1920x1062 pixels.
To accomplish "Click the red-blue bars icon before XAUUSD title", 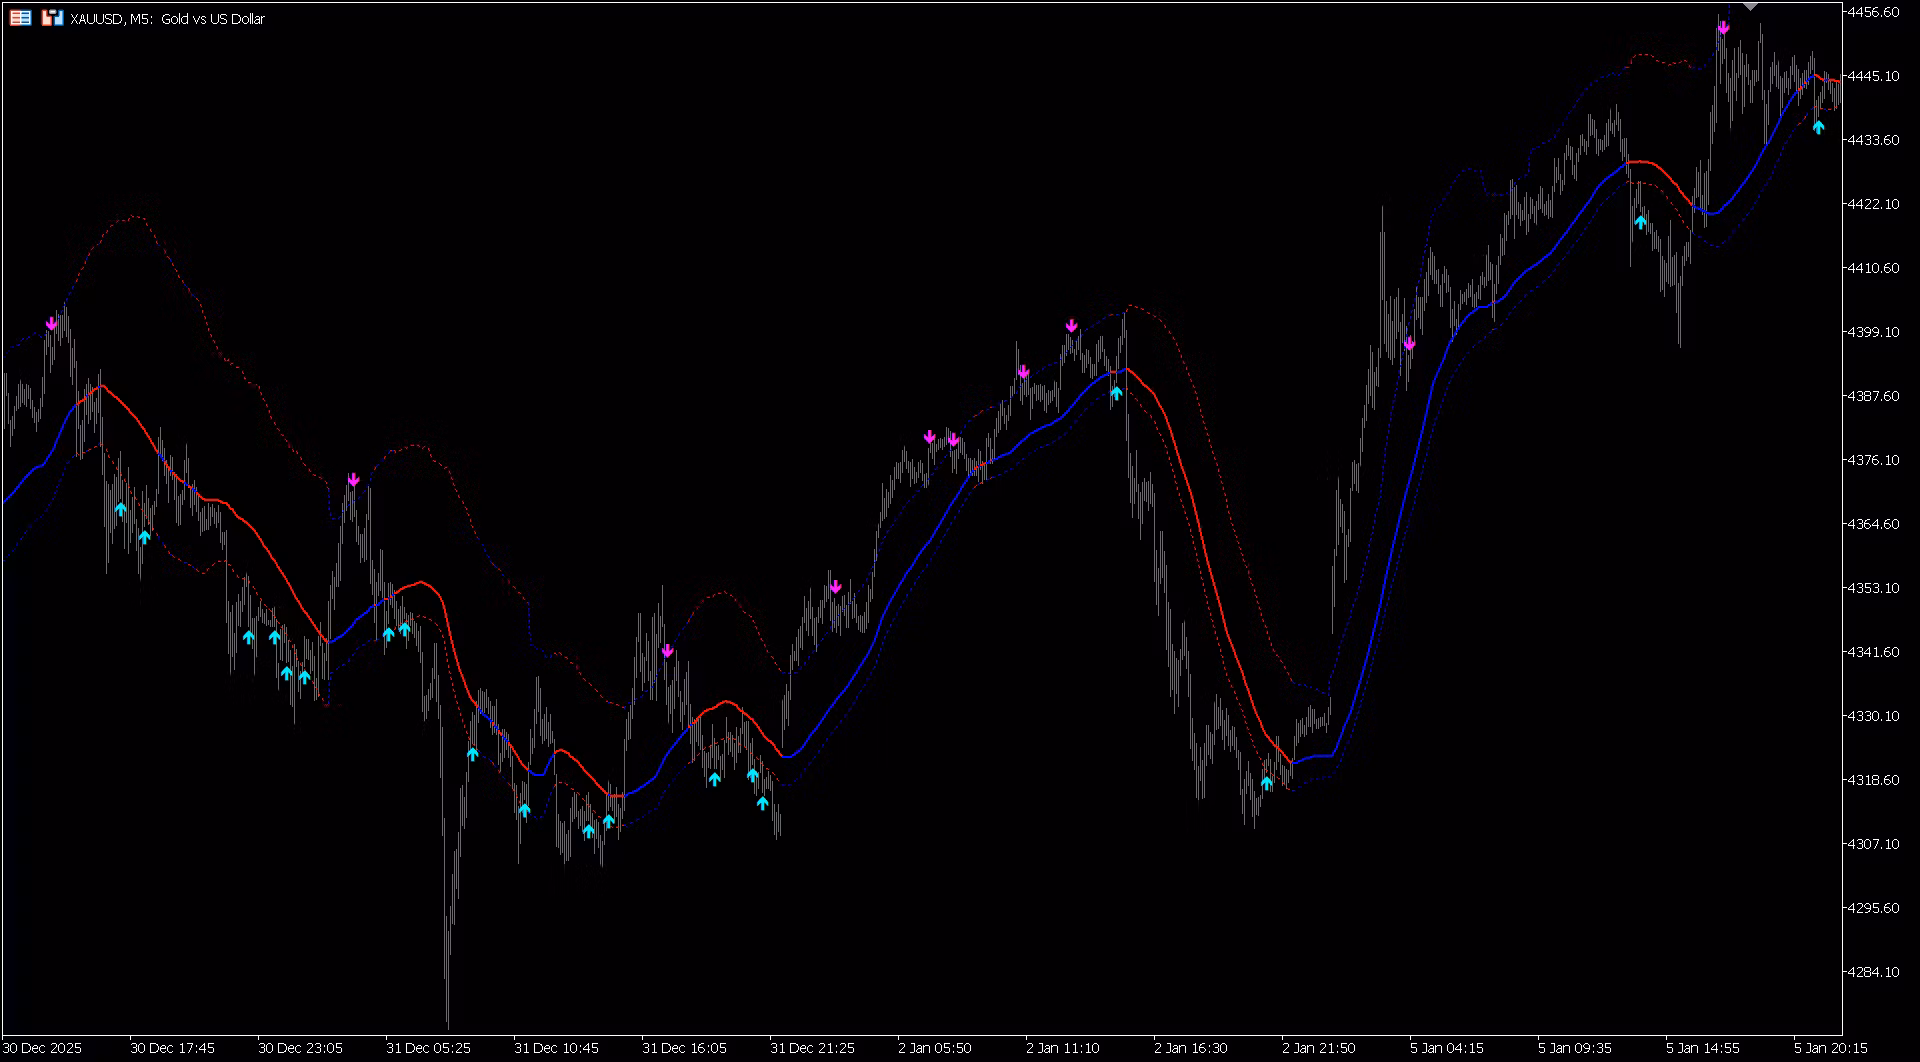I will (52, 18).
